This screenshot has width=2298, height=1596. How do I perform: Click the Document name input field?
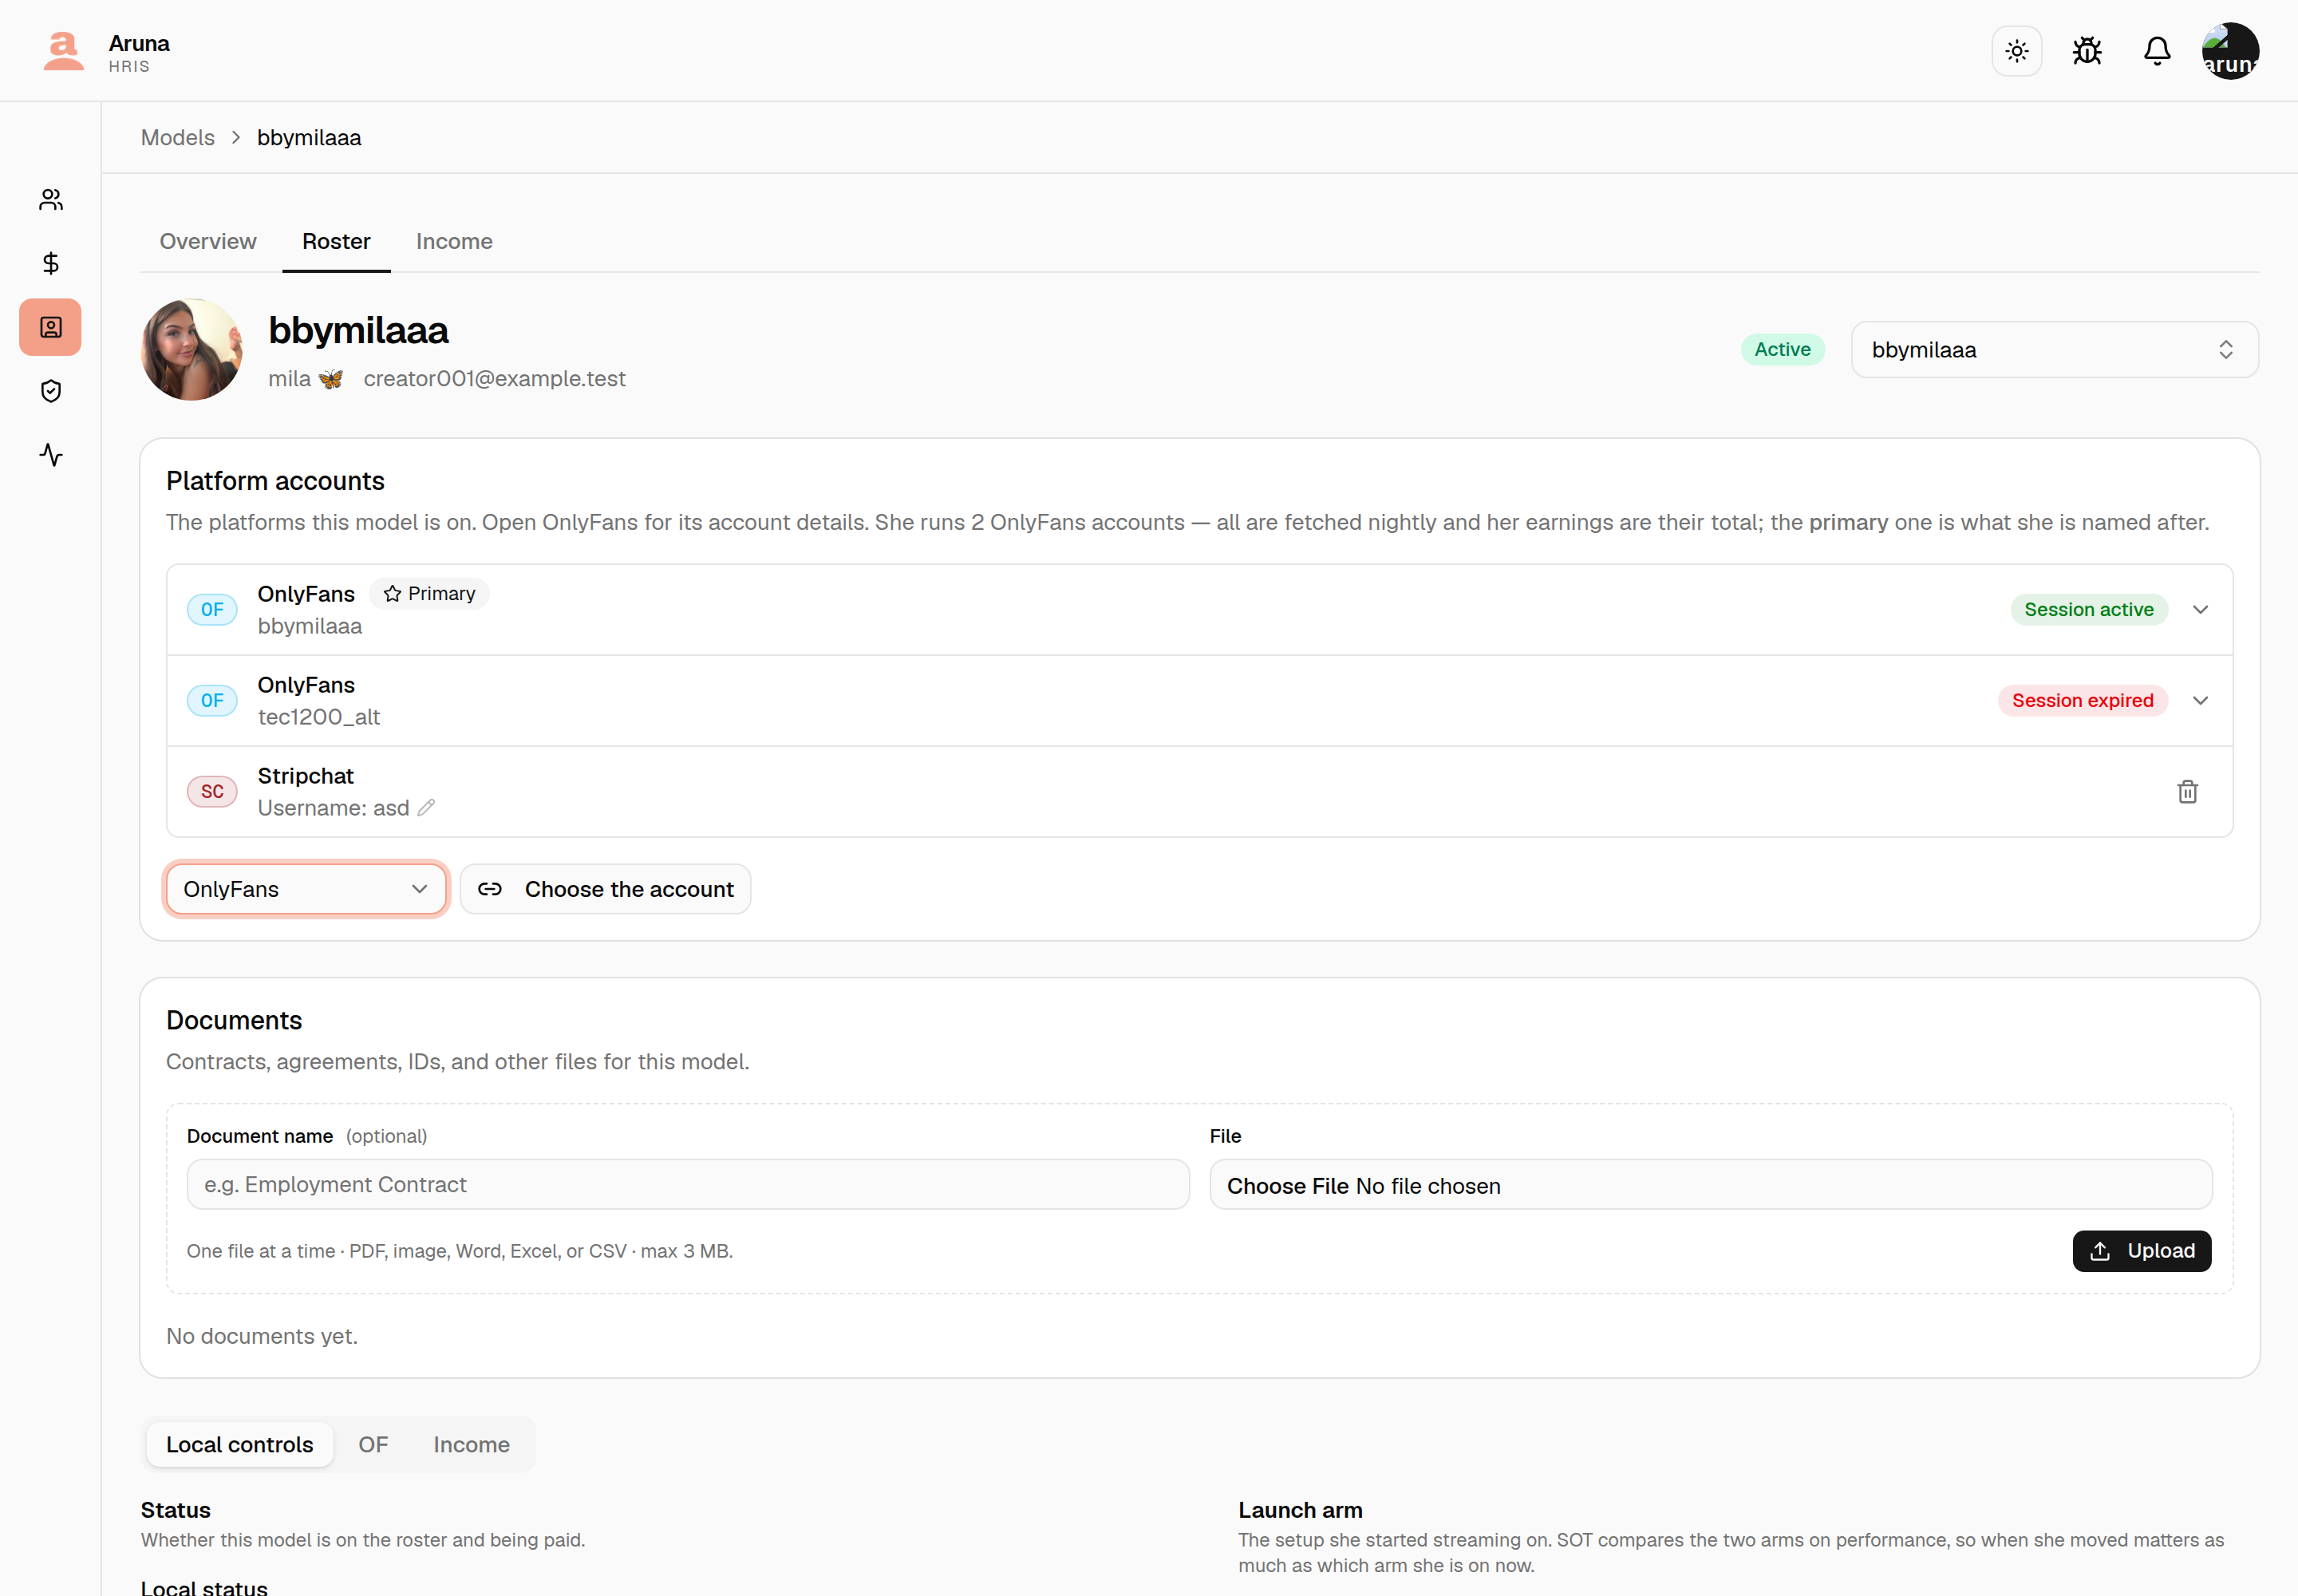pos(688,1185)
